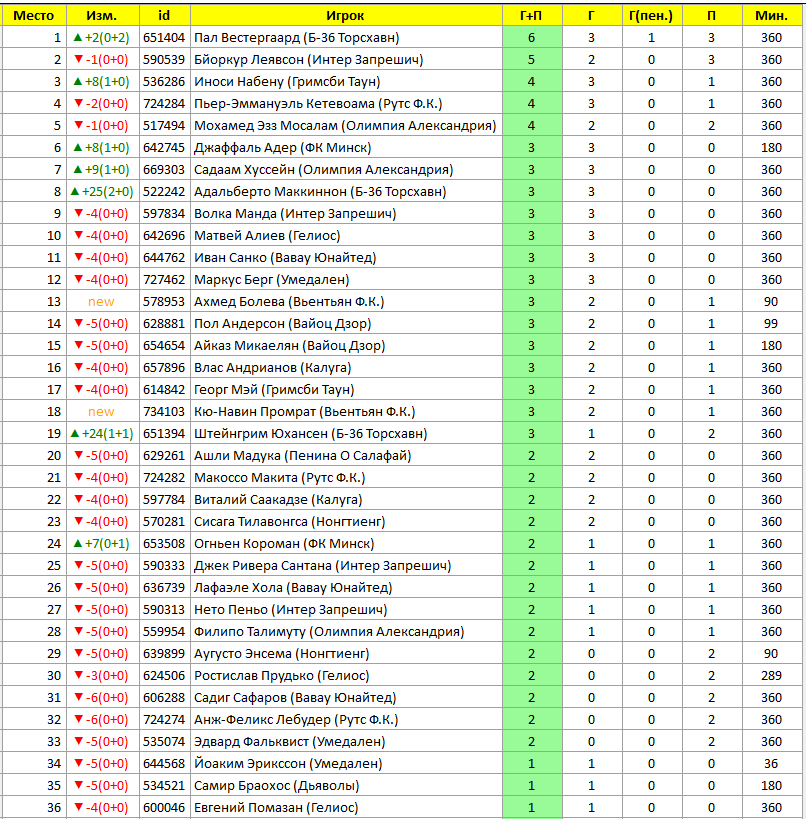Click 'new' in Ахмед Болева row
This screenshot has width=806, height=819.
point(101,301)
